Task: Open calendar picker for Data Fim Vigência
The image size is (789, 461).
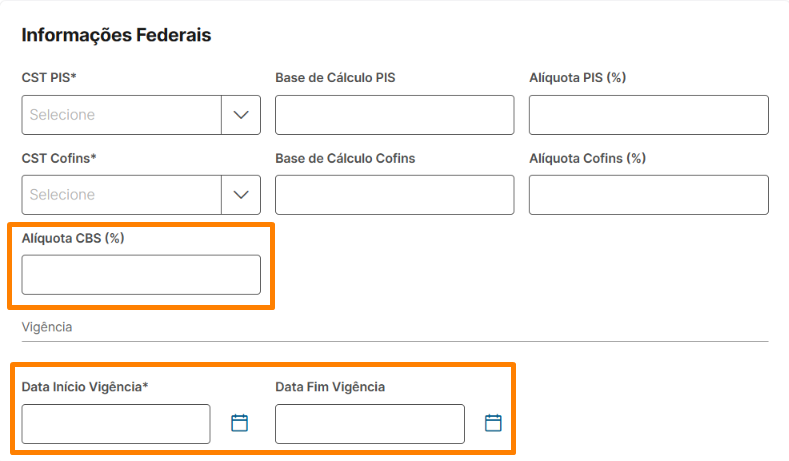Action: coord(493,423)
